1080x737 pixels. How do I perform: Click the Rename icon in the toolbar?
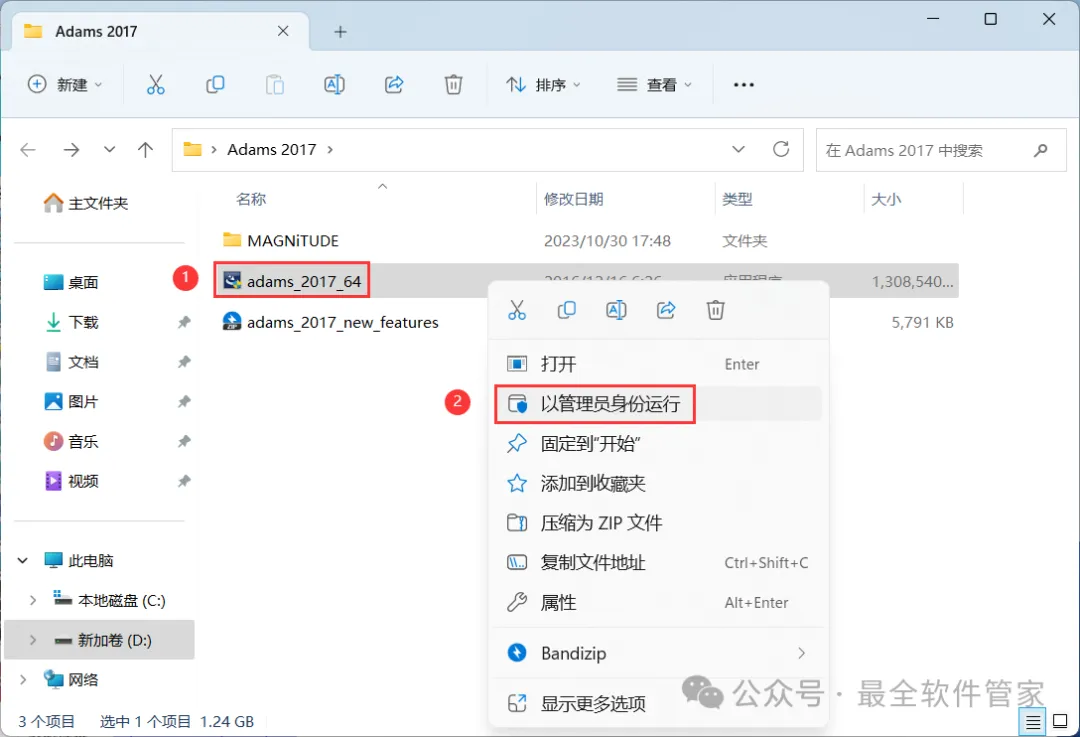334,85
